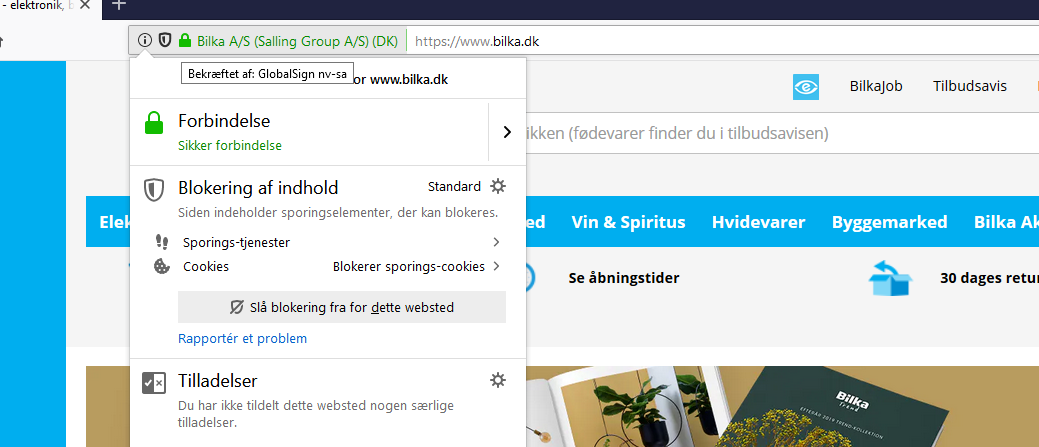Viewport: 1039px width, 447px height.
Task: Open the Rapportér et problem link
Action: click(243, 338)
